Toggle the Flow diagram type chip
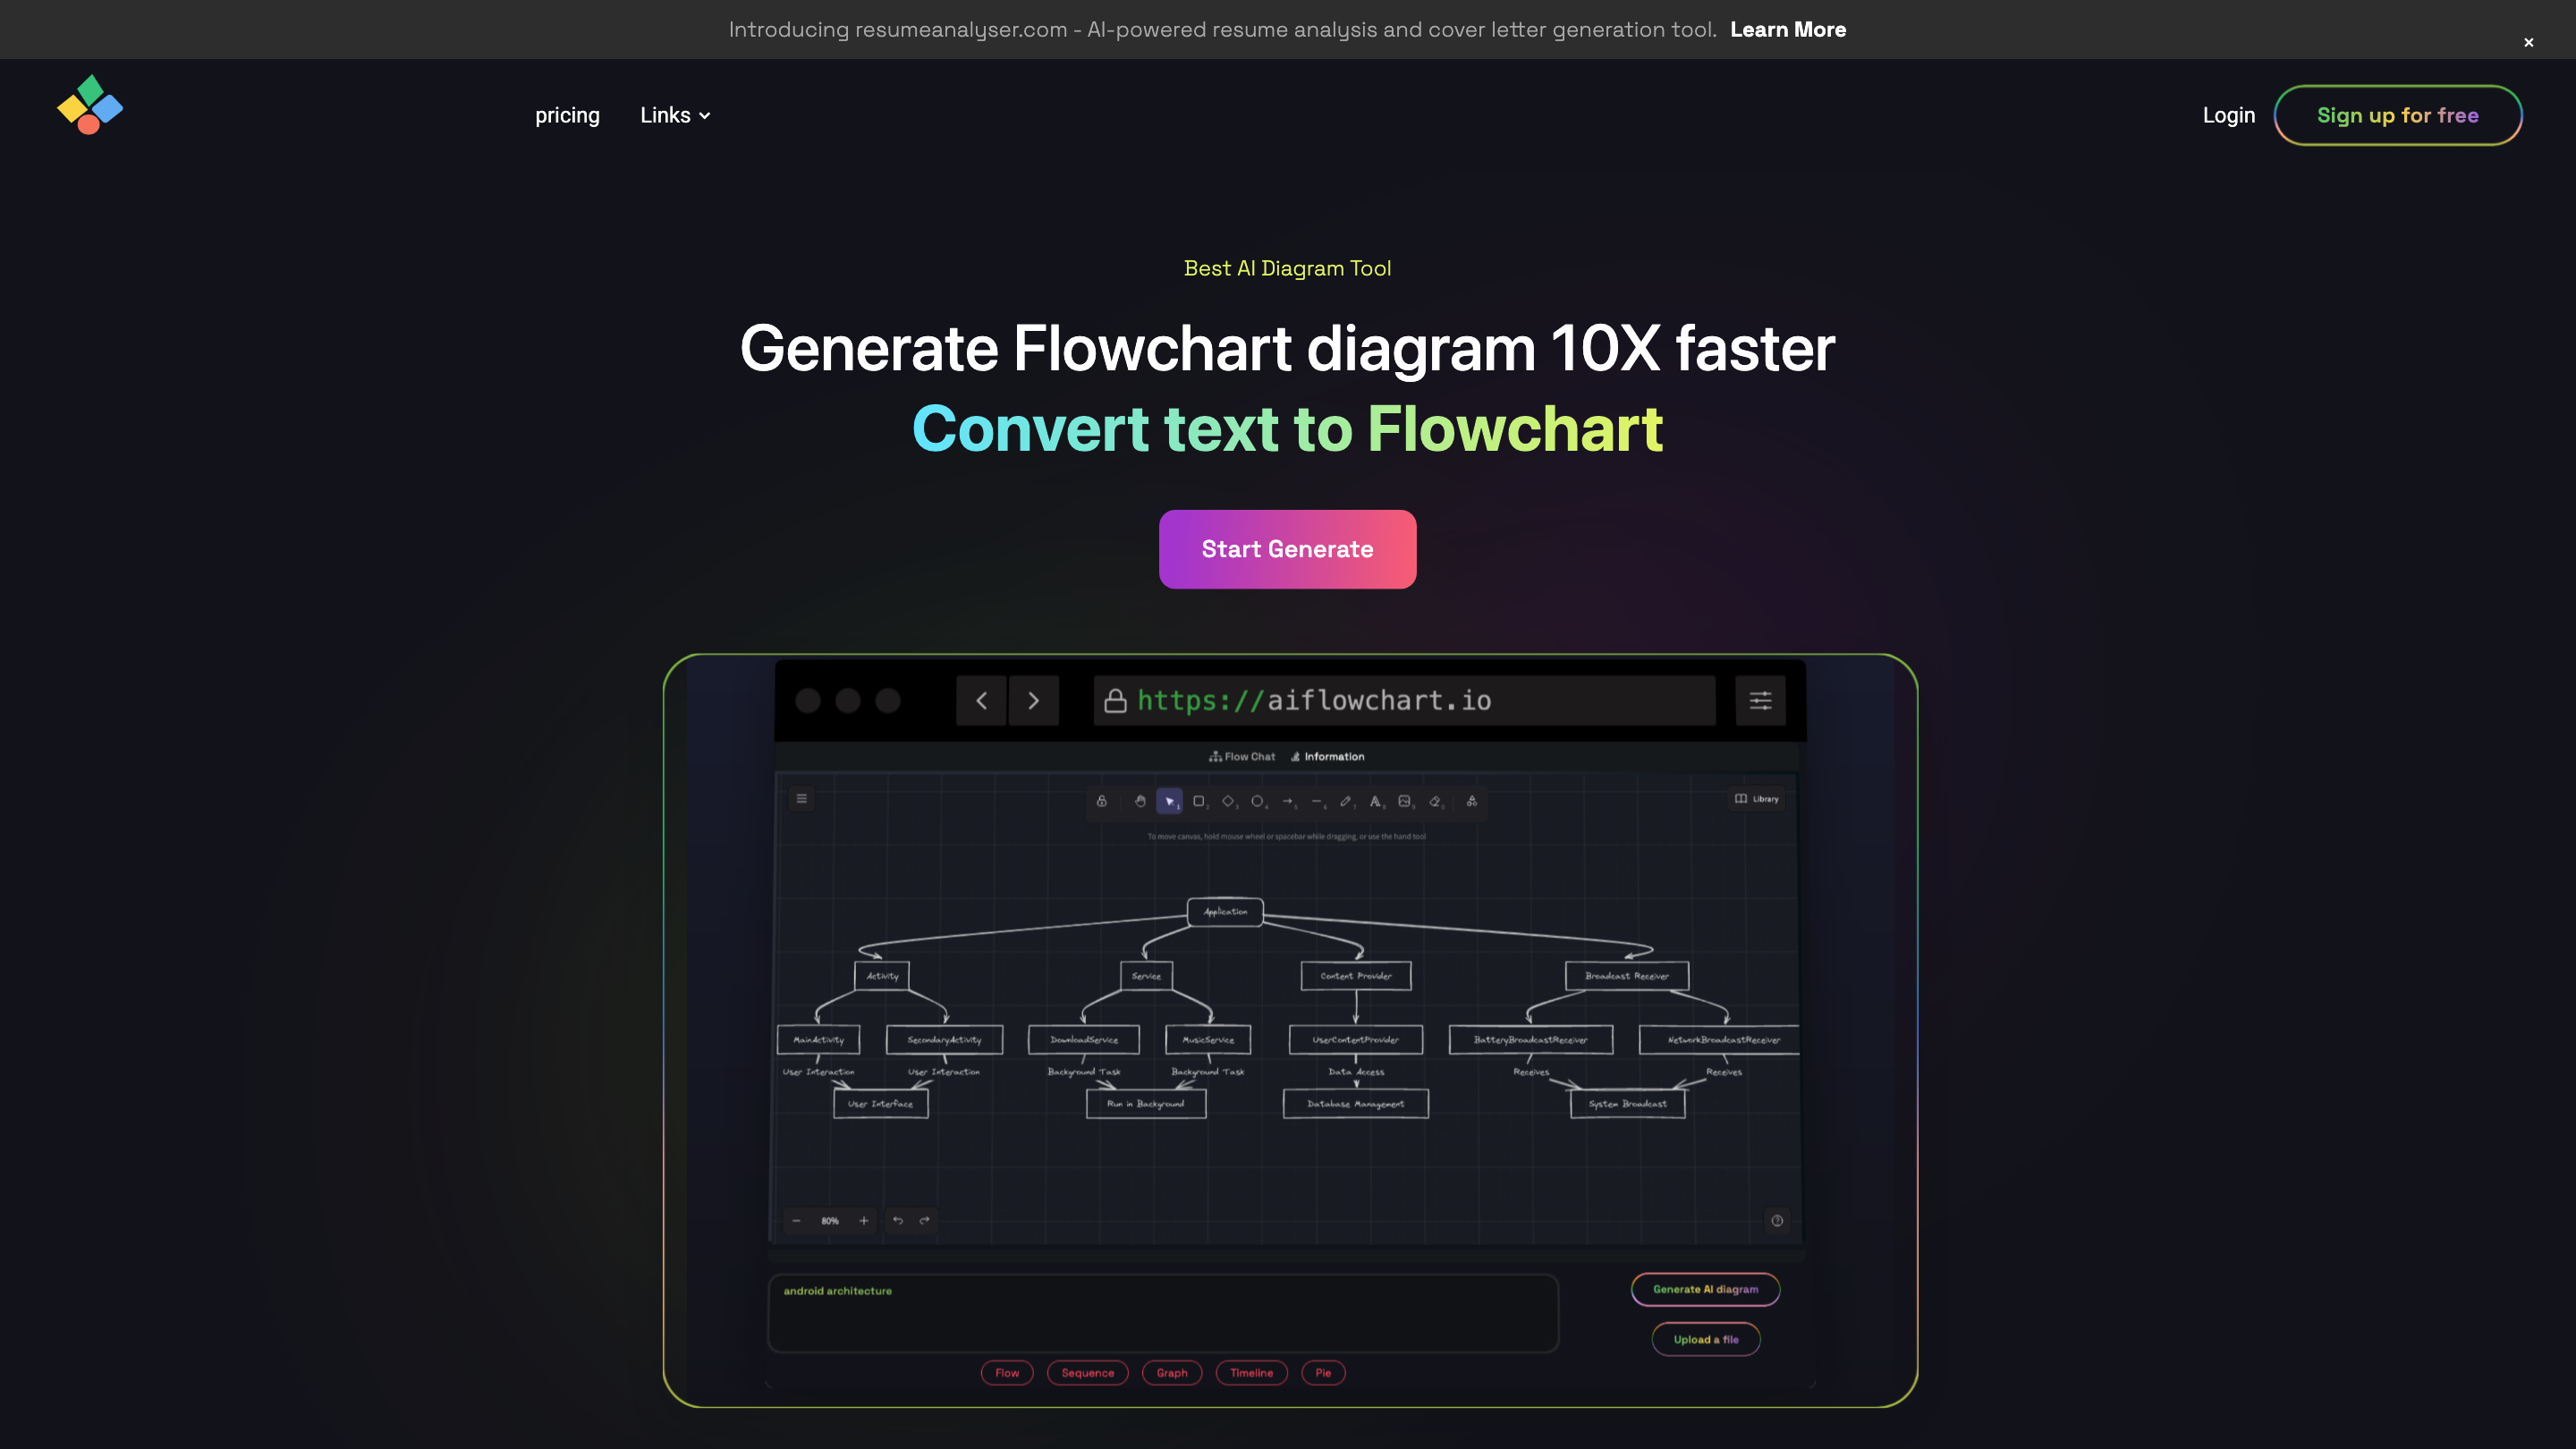The height and width of the screenshot is (1449, 2576). tap(1007, 1372)
